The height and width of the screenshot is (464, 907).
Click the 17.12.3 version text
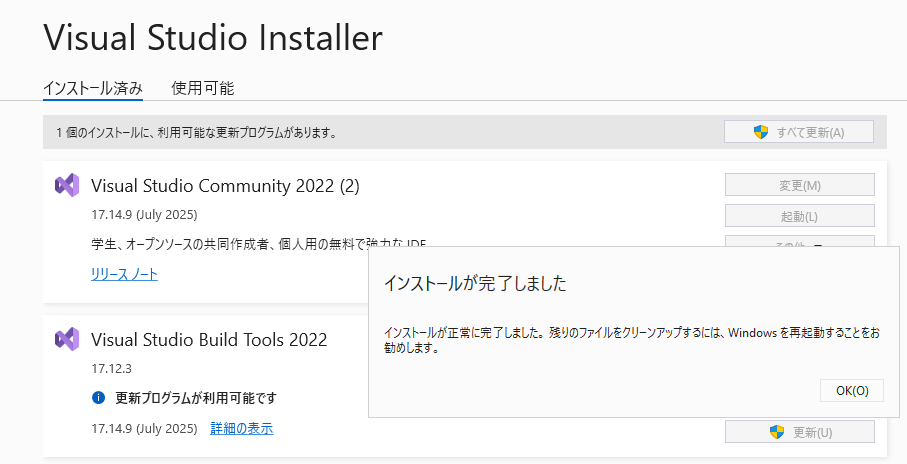tap(111, 369)
